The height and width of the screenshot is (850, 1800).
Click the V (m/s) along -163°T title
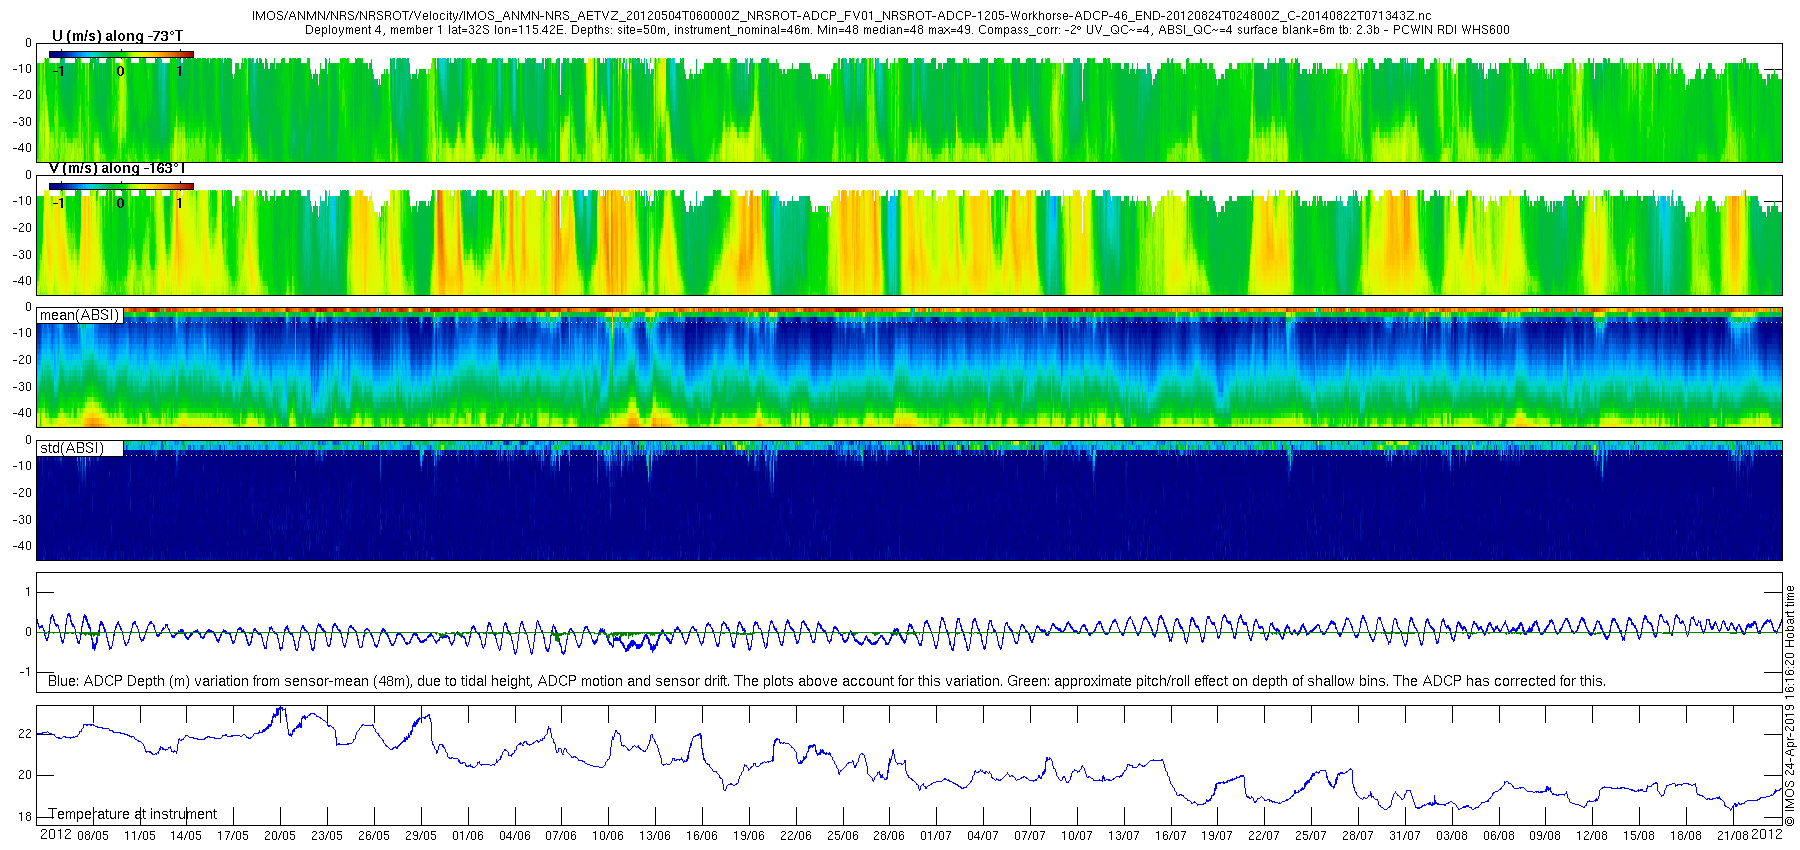[x=117, y=168]
